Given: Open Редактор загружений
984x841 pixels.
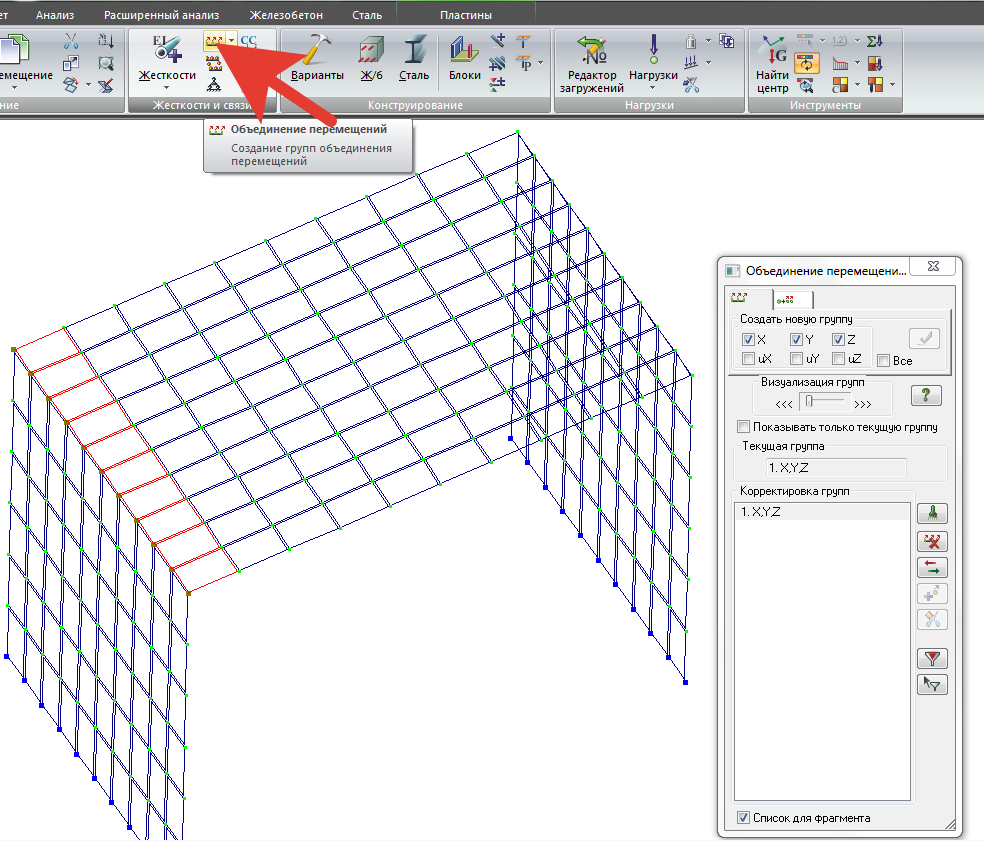Looking at the screenshot, I should (x=591, y=64).
